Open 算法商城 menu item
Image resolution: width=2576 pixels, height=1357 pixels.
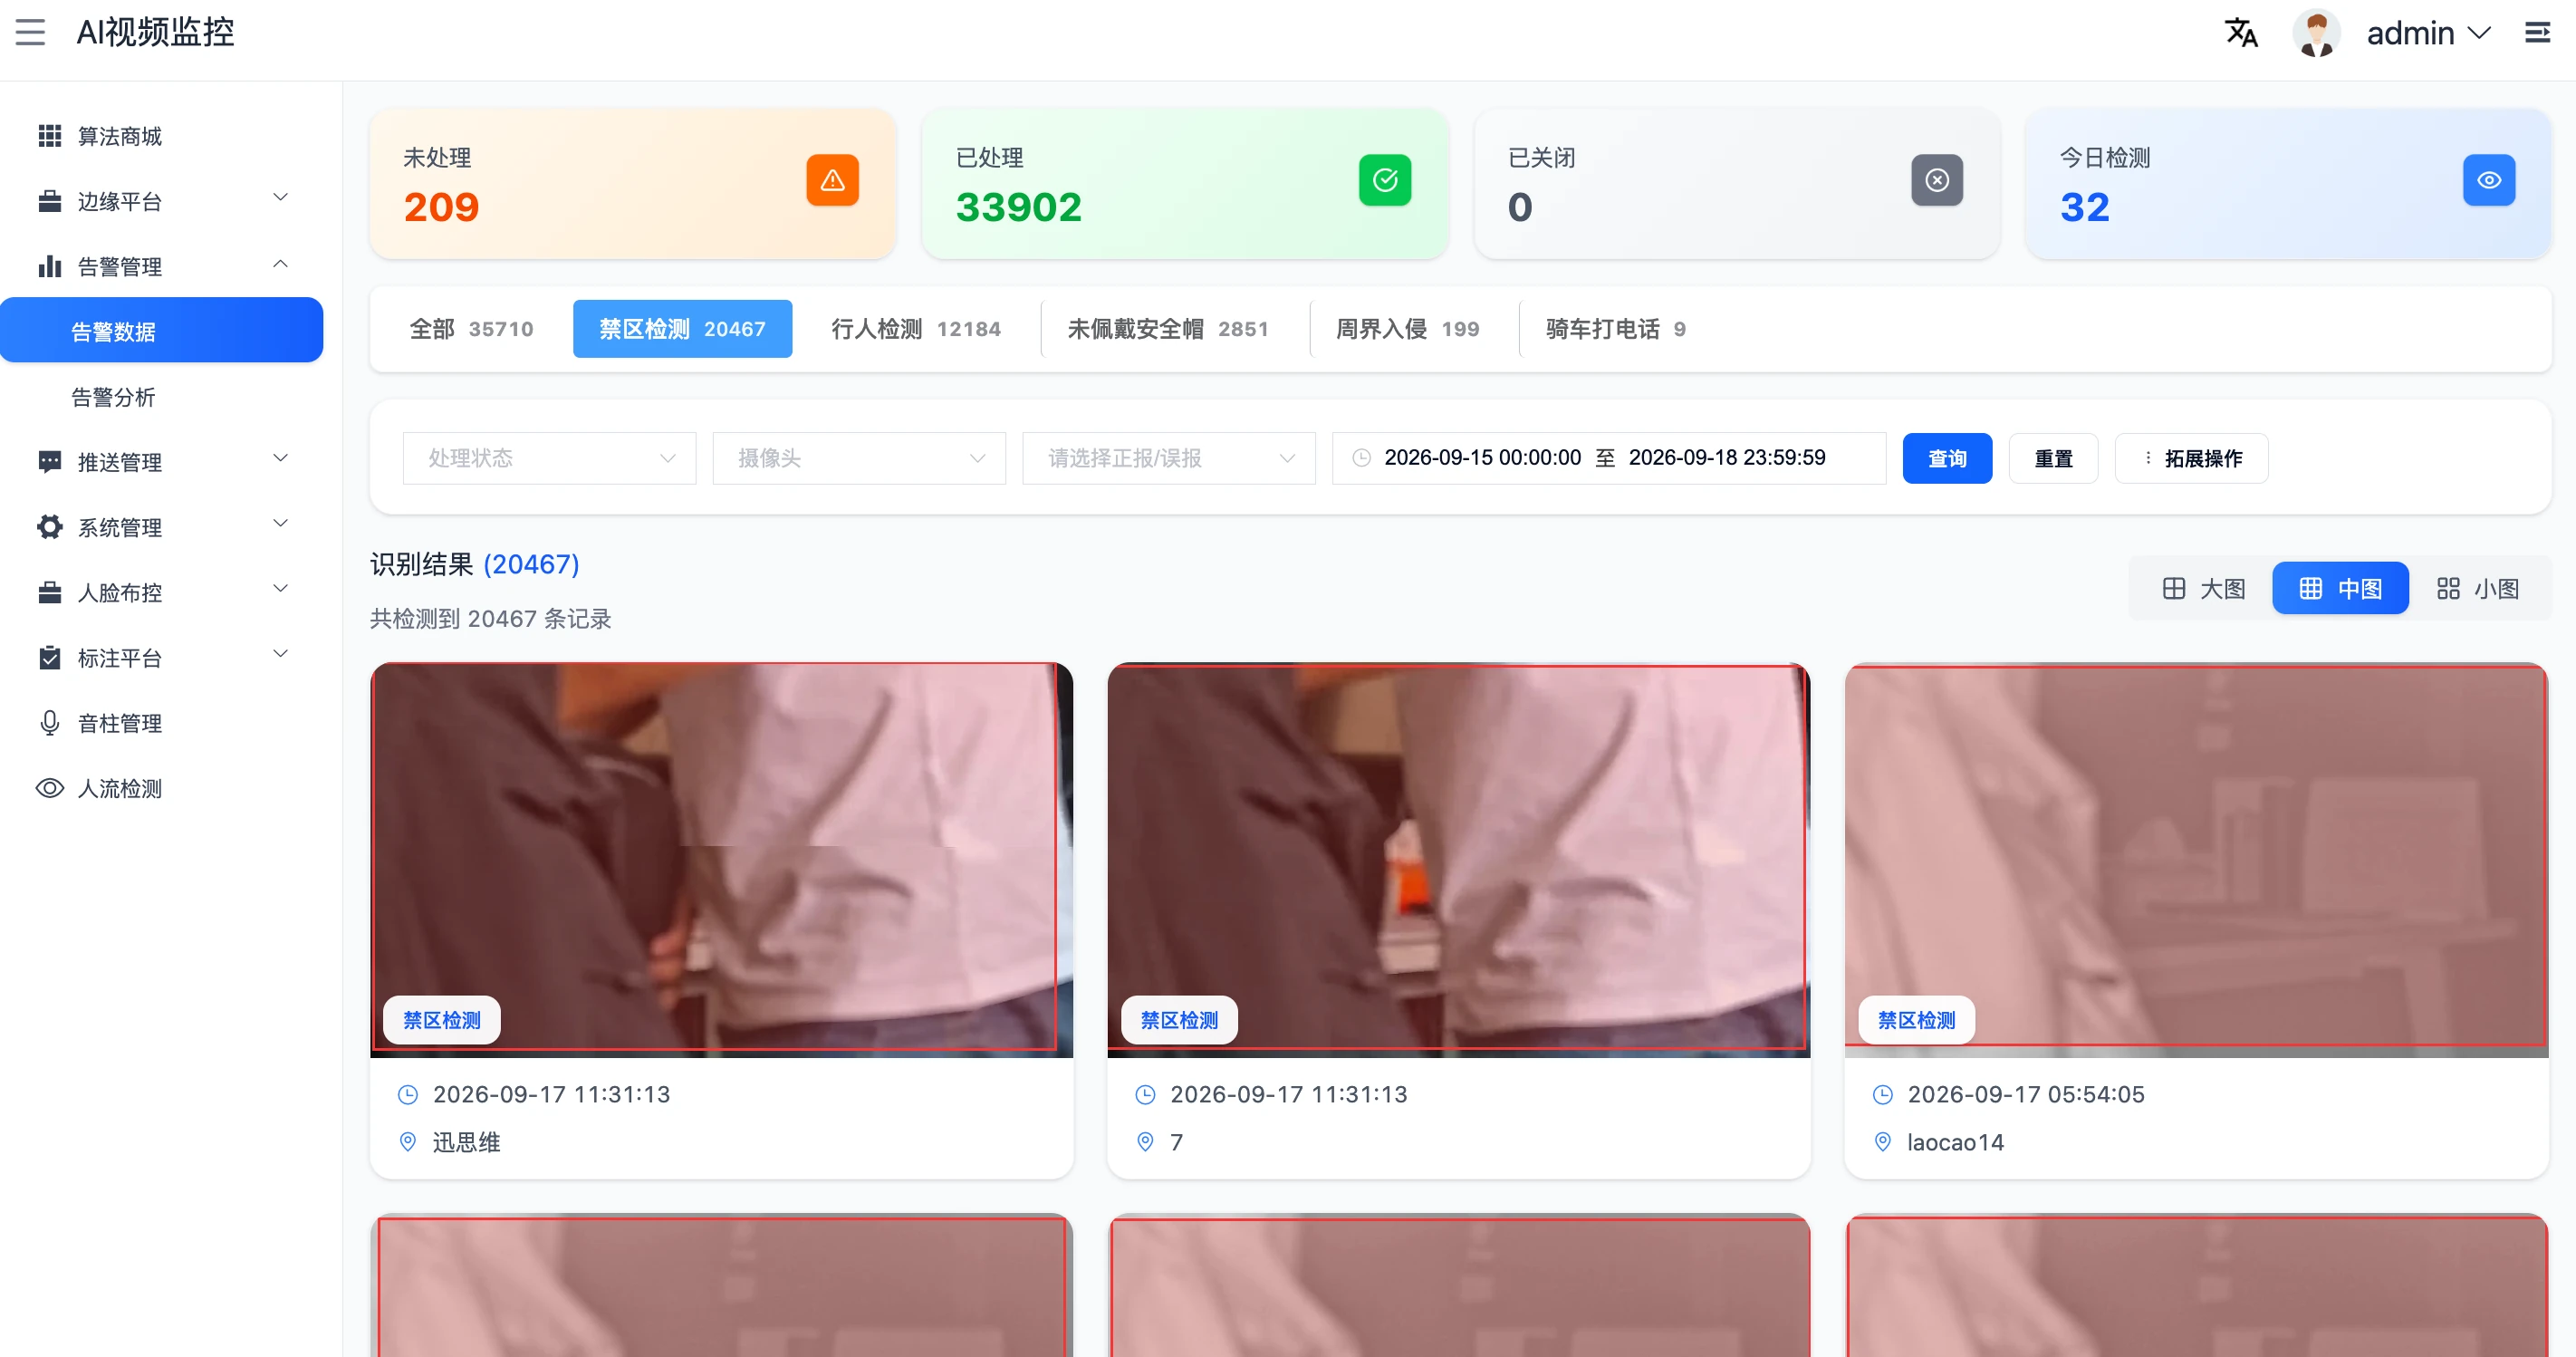161,136
